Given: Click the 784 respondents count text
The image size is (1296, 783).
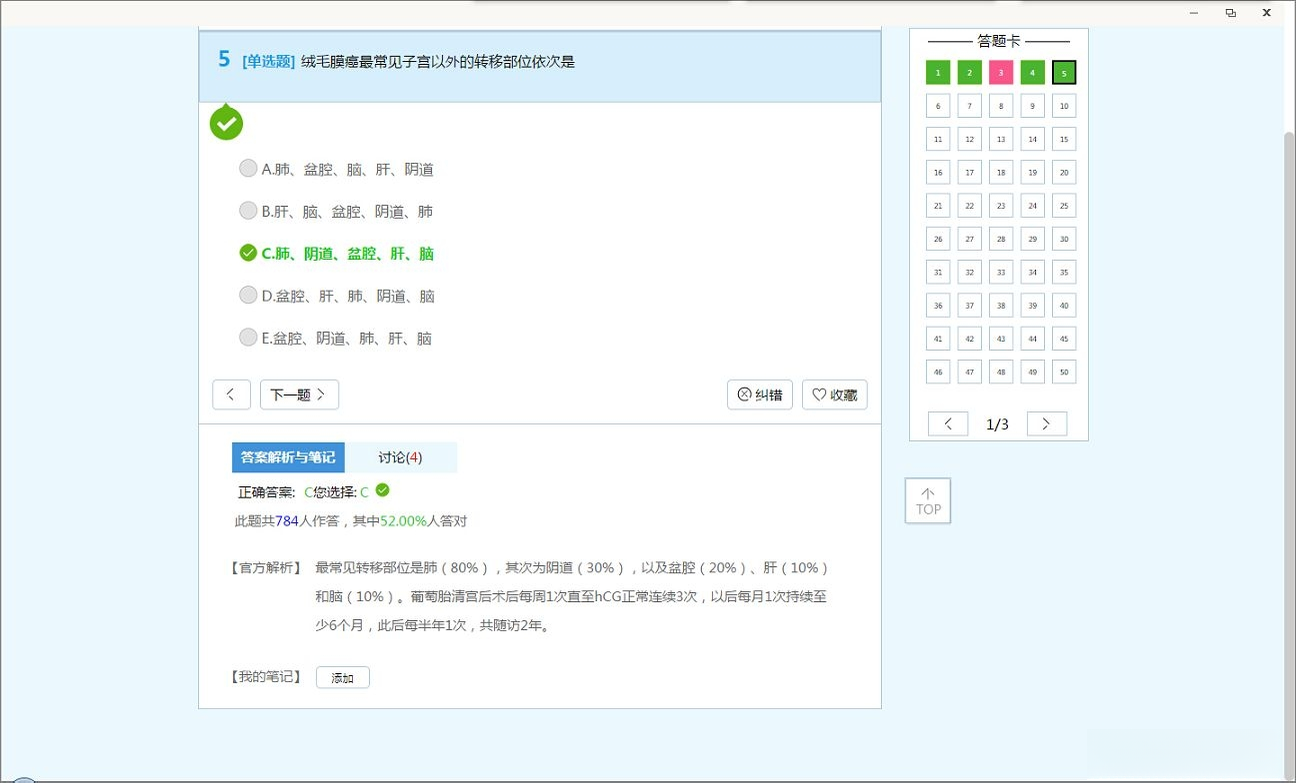Looking at the screenshot, I should [x=287, y=521].
